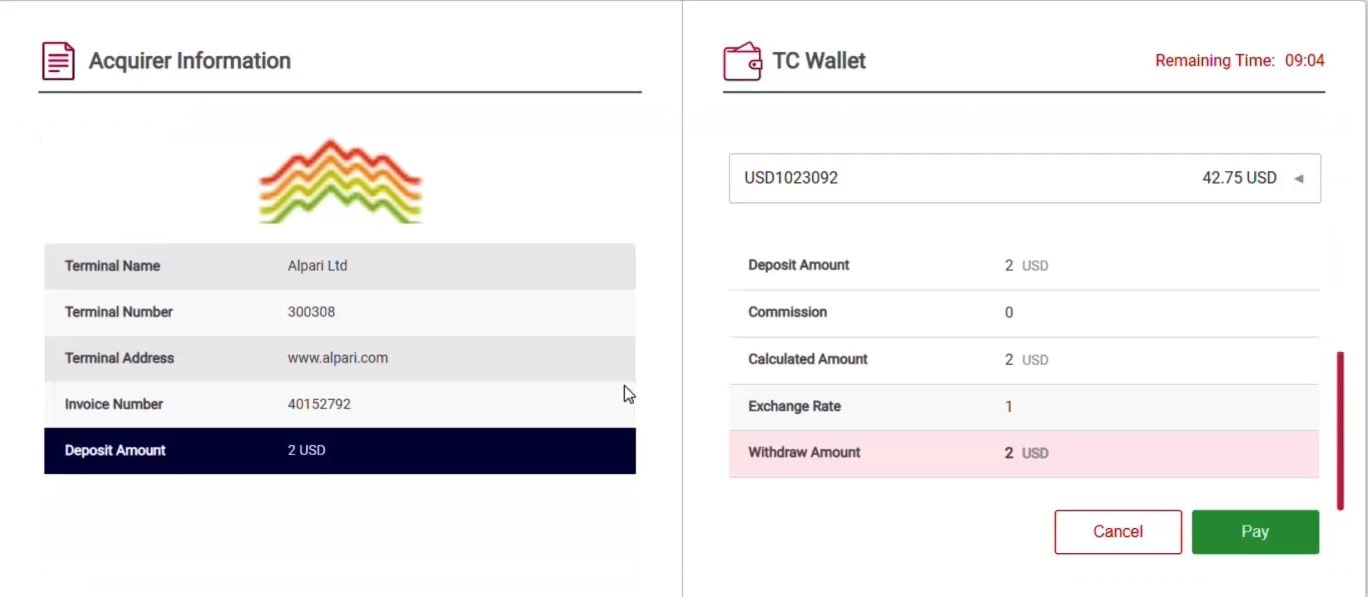1368x597 pixels.
Task: Click the wallet dropdown arrow
Action: click(1298, 179)
